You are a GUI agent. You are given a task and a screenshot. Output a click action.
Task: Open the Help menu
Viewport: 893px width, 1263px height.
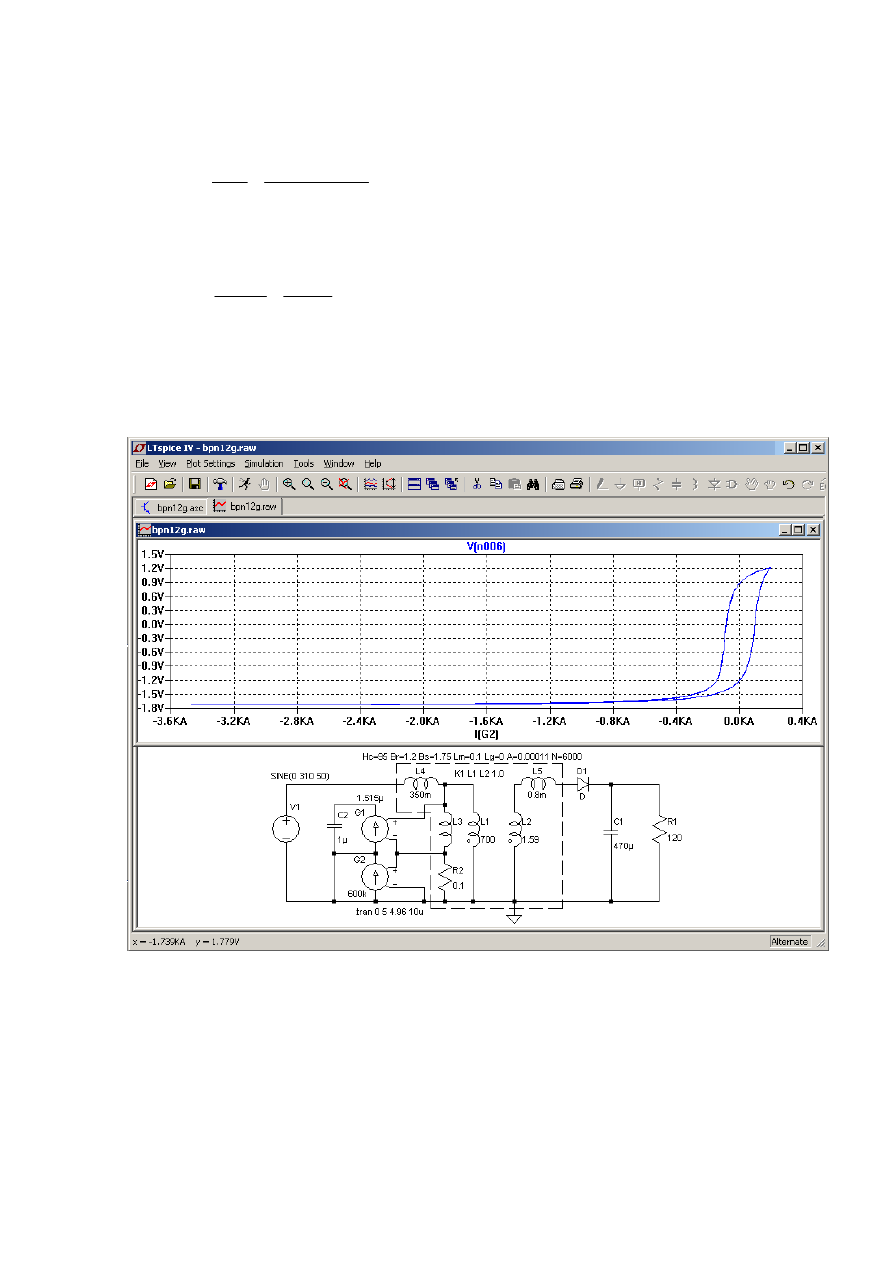pos(373,464)
